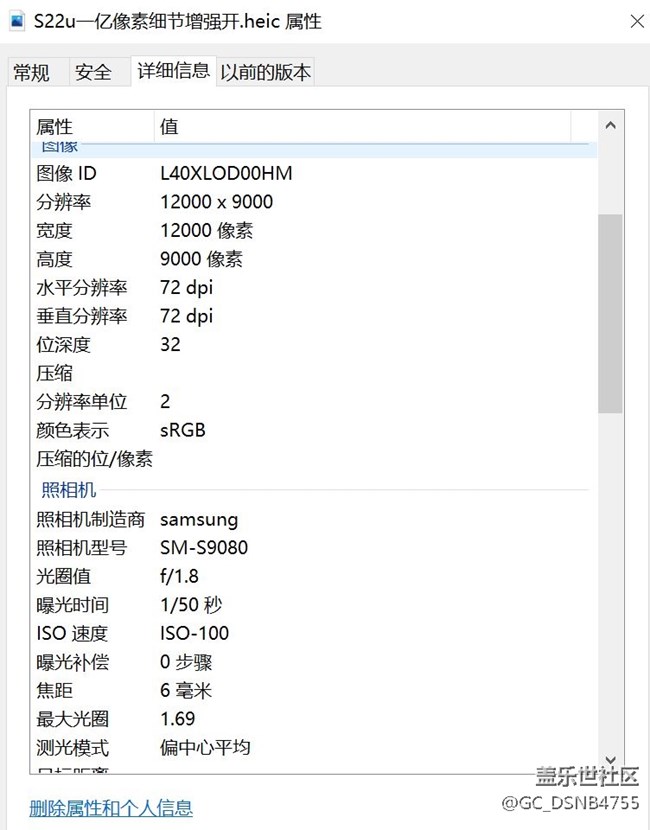Click the file icon in title bar
This screenshot has width=650, height=830.
[17, 21]
